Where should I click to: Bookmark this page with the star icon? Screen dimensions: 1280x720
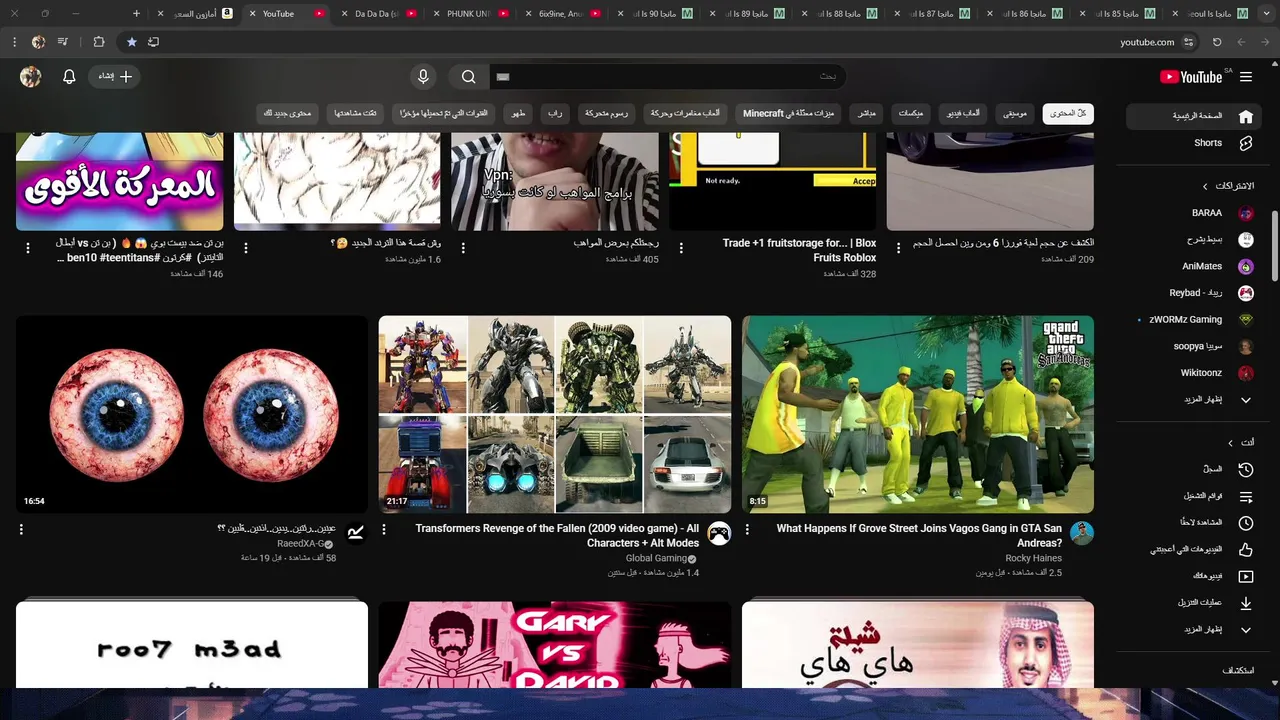[x=132, y=42]
